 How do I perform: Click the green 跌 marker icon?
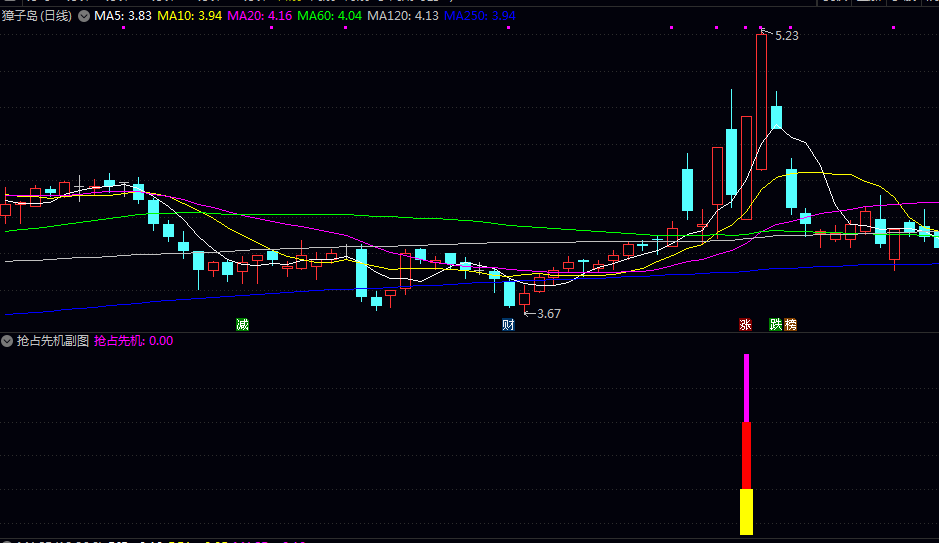click(776, 325)
